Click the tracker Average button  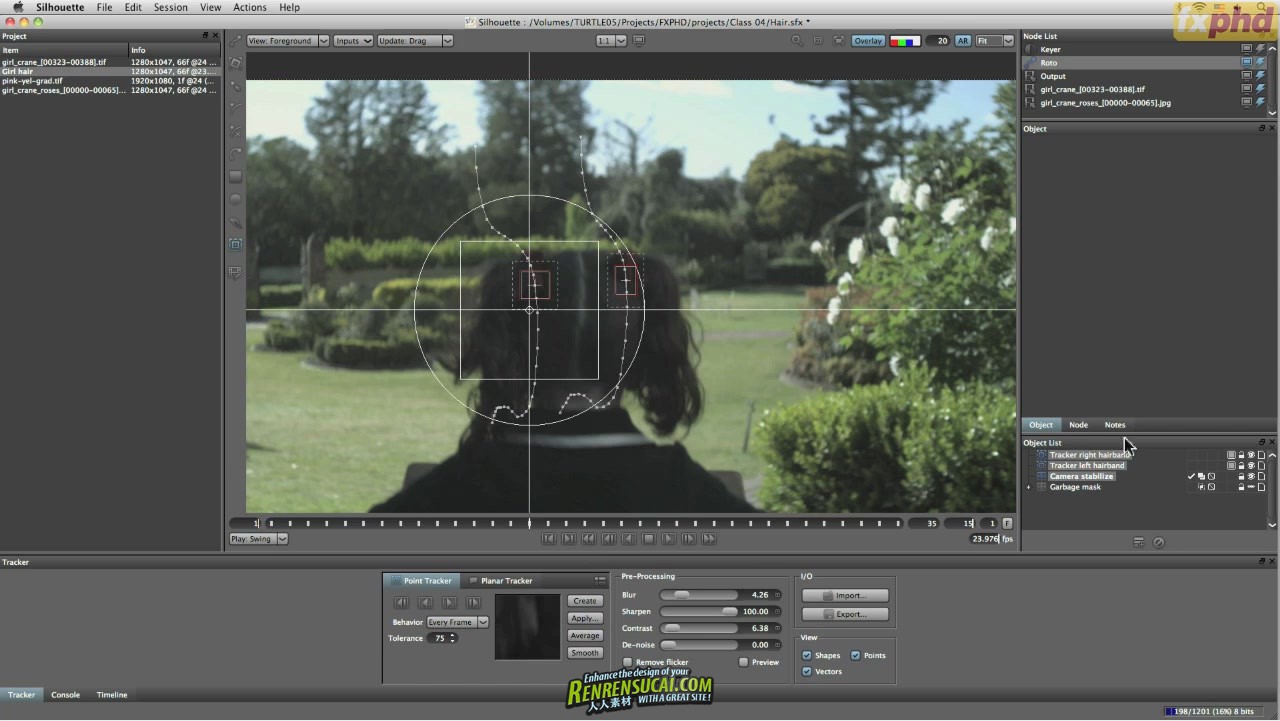585,635
